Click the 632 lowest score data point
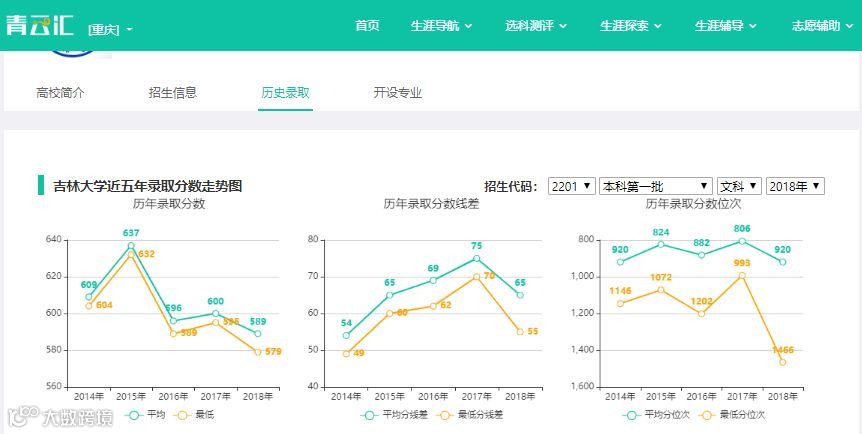Screen dimensions: 862x434 [131, 255]
